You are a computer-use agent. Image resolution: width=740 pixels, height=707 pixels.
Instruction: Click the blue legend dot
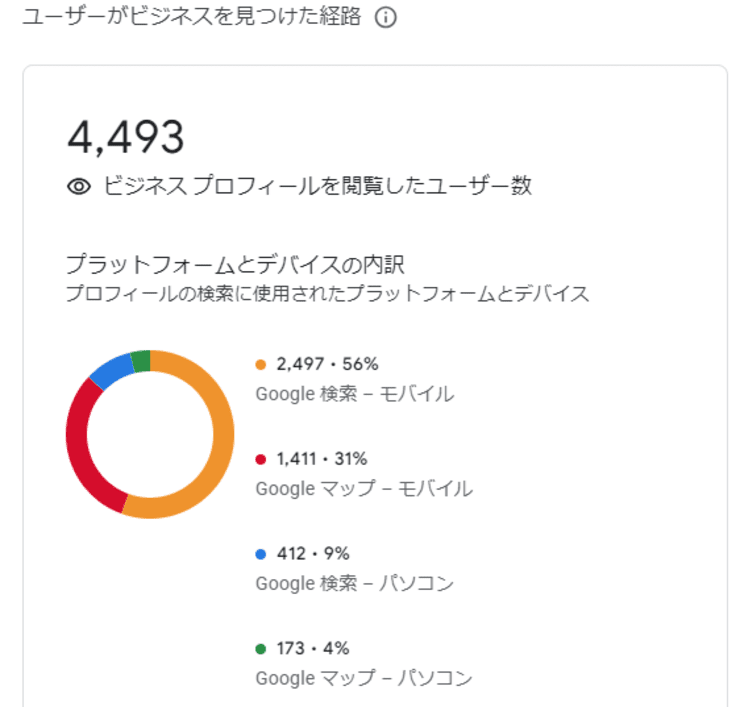(262, 554)
